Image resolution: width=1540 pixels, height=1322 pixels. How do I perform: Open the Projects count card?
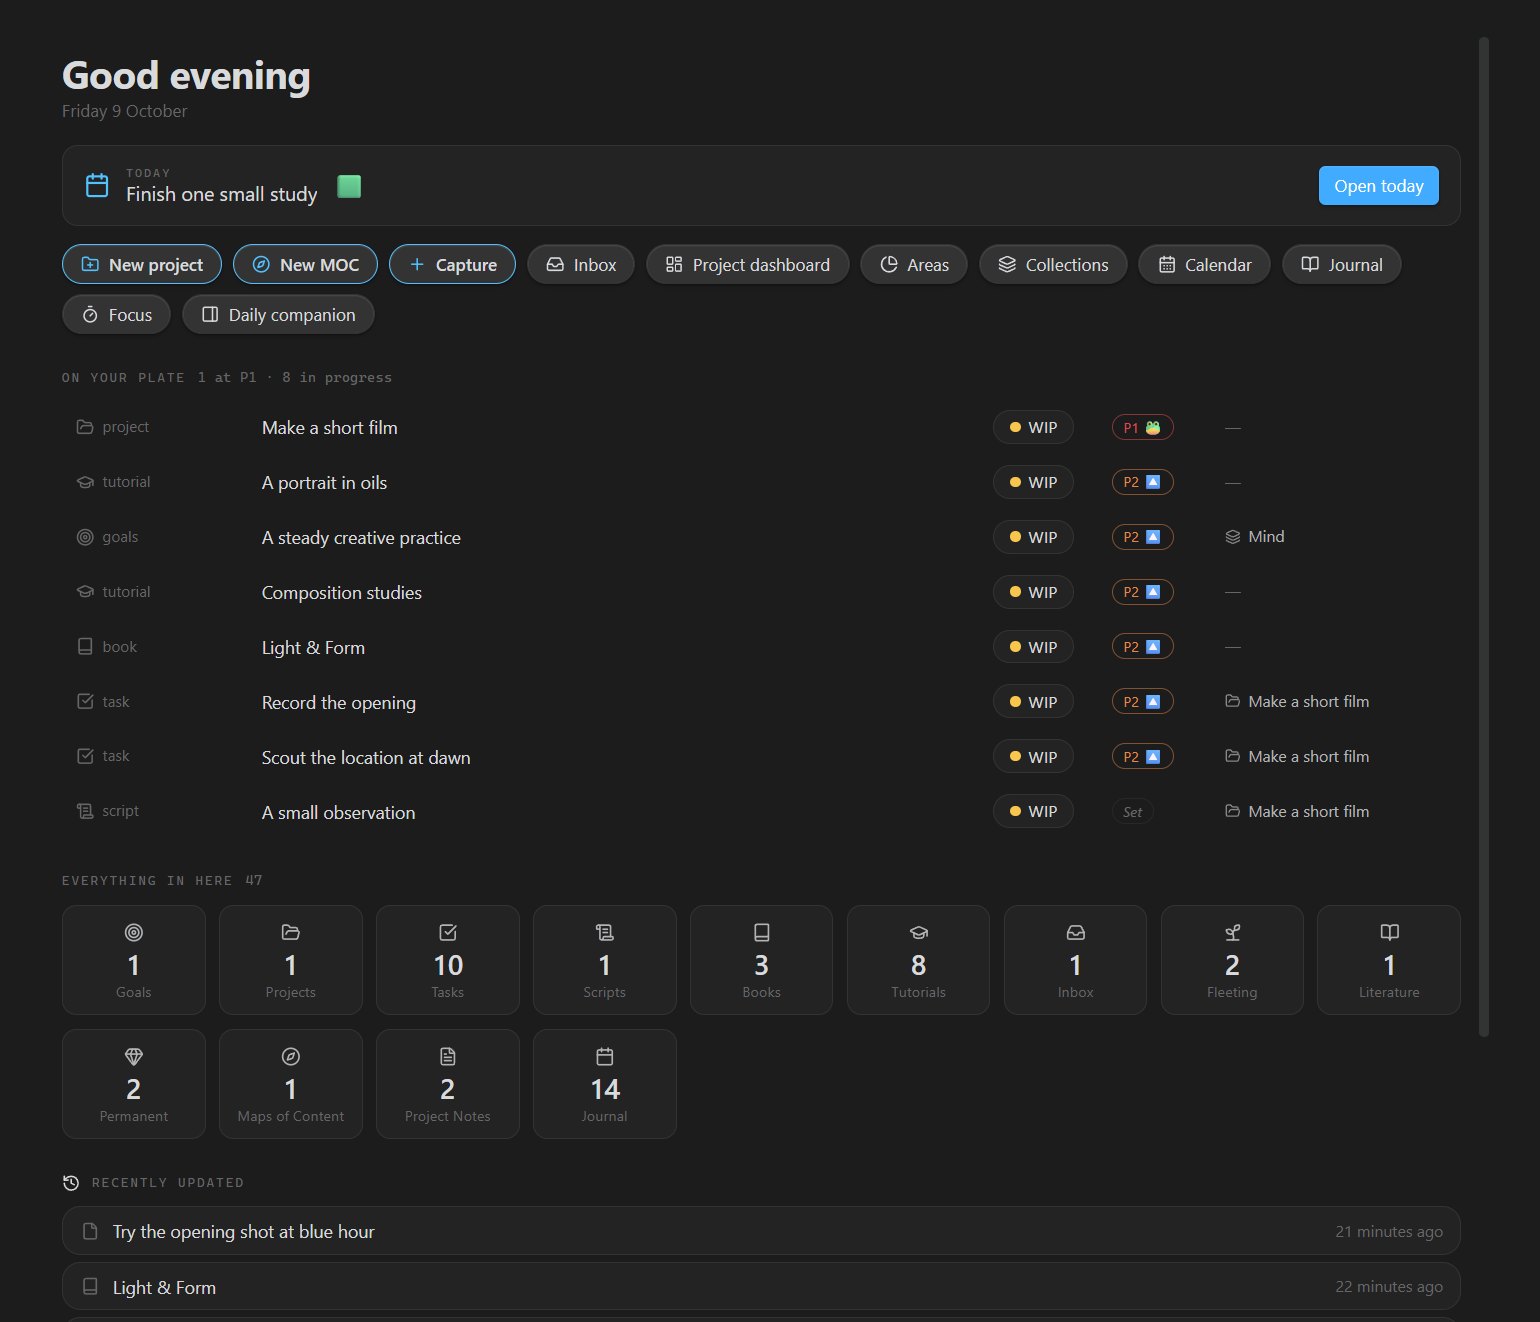tap(291, 960)
